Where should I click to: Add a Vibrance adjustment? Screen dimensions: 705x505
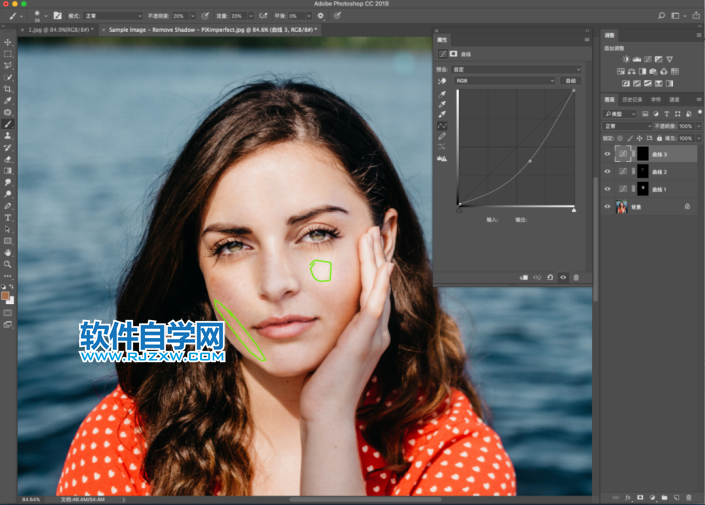(669, 59)
